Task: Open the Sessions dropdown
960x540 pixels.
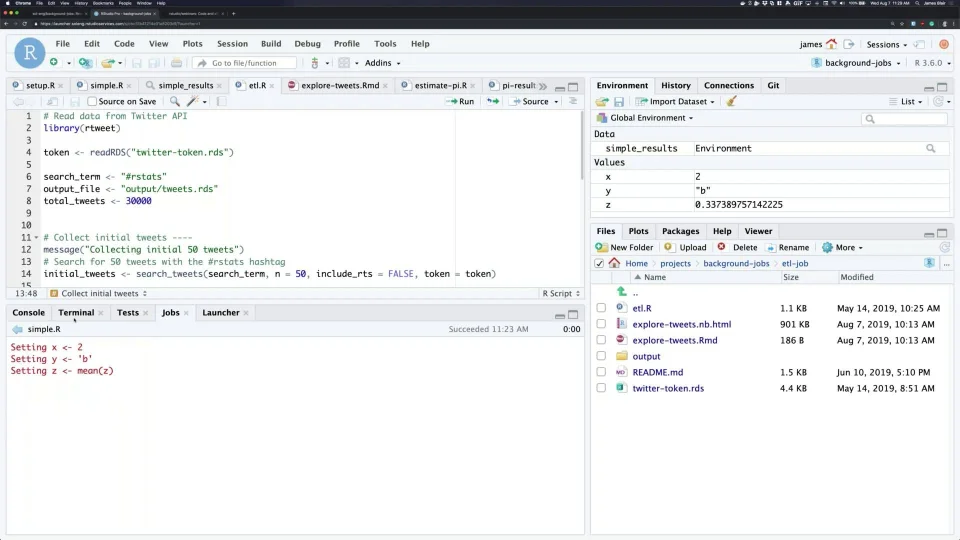Action: tap(887, 45)
